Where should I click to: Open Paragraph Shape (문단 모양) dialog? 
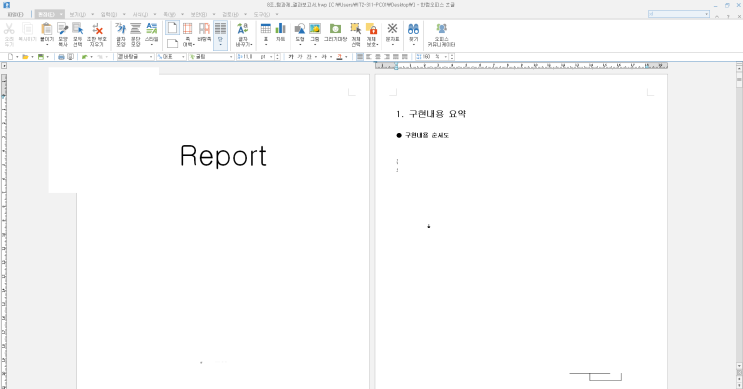click(136, 29)
